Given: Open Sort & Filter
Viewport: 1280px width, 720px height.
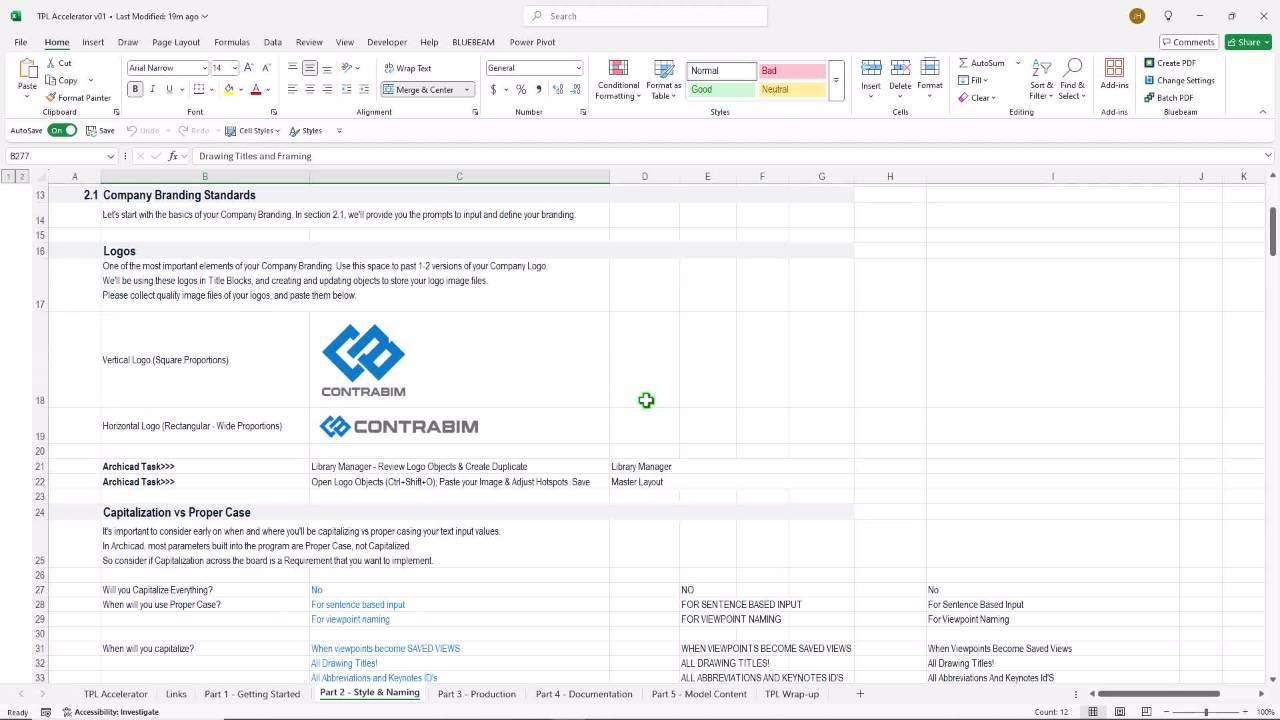Looking at the screenshot, I should coord(1042,80).
